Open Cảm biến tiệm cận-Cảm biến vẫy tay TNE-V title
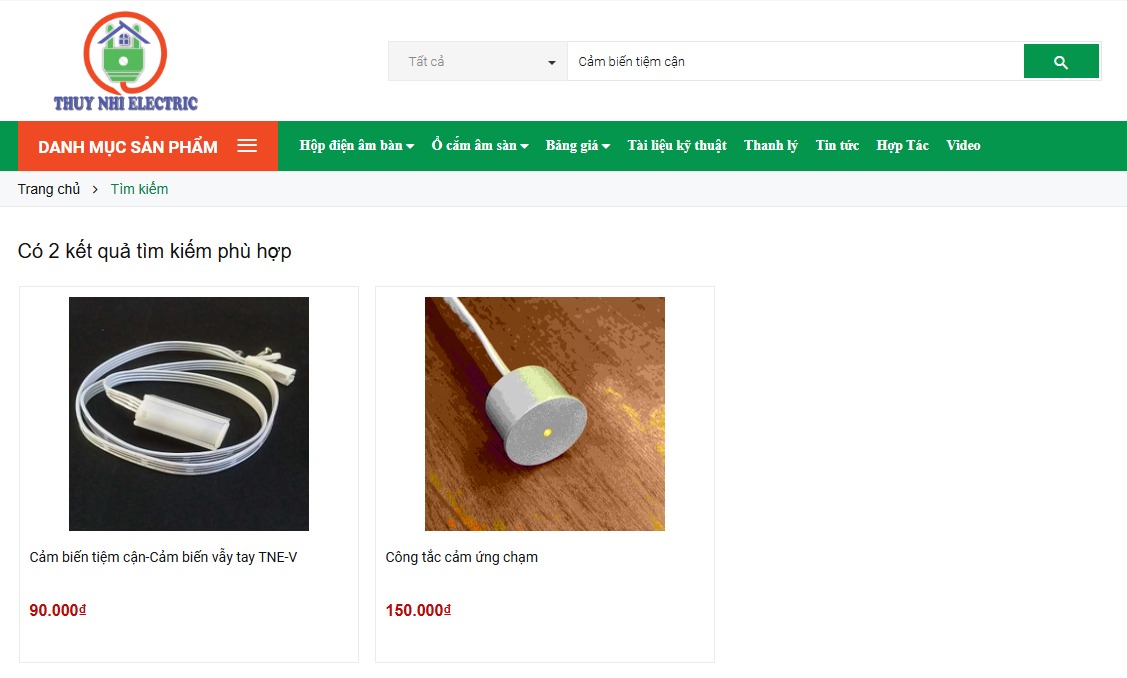Screen dimensions: 1127x678 coord(163,557)
